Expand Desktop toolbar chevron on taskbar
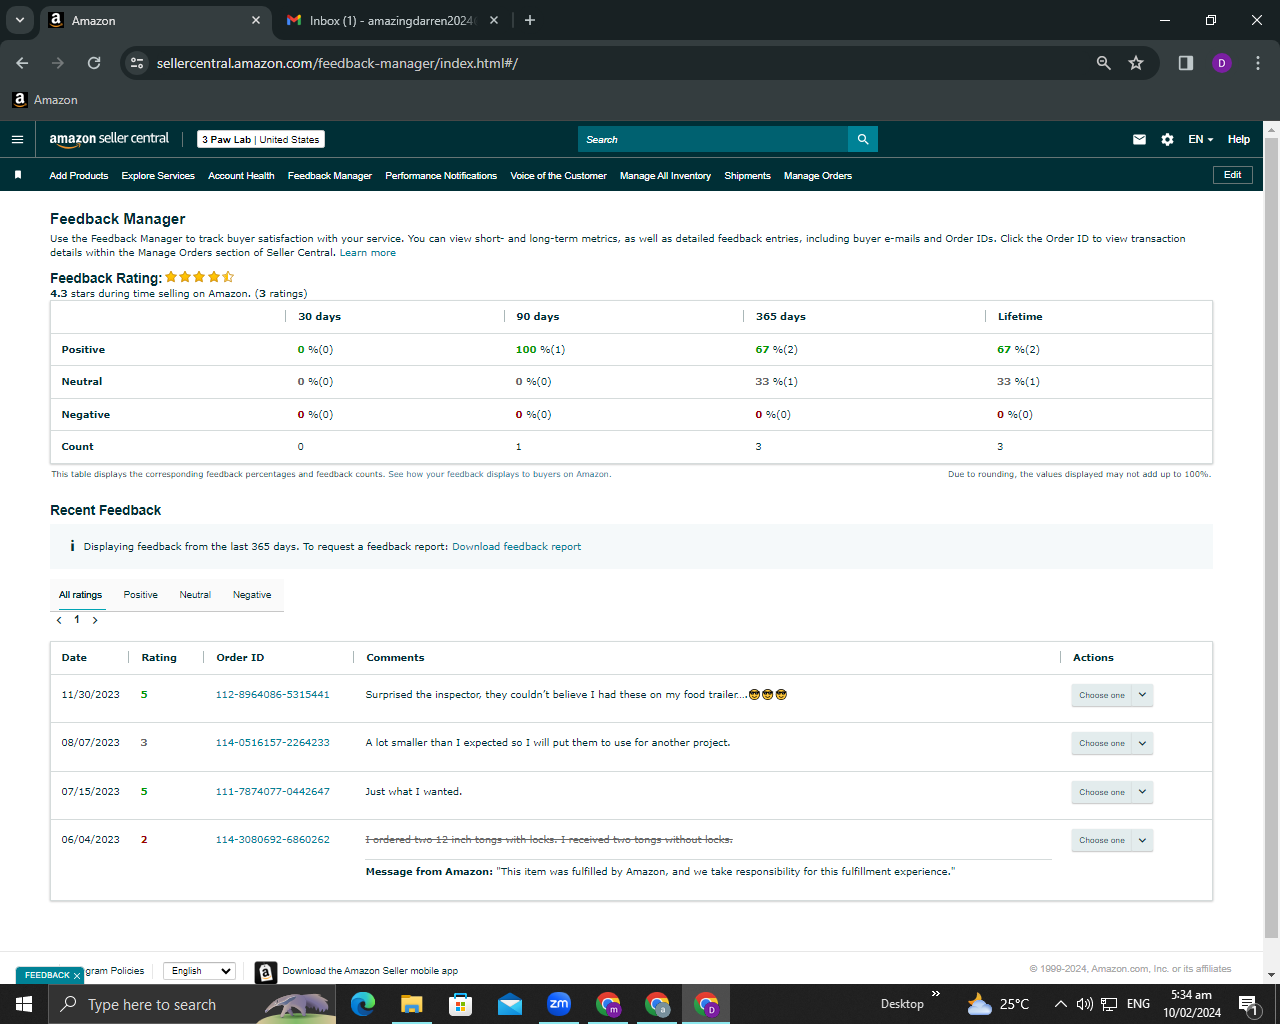Viewport: 1280px width, 1024px height. tap(936, 994)
